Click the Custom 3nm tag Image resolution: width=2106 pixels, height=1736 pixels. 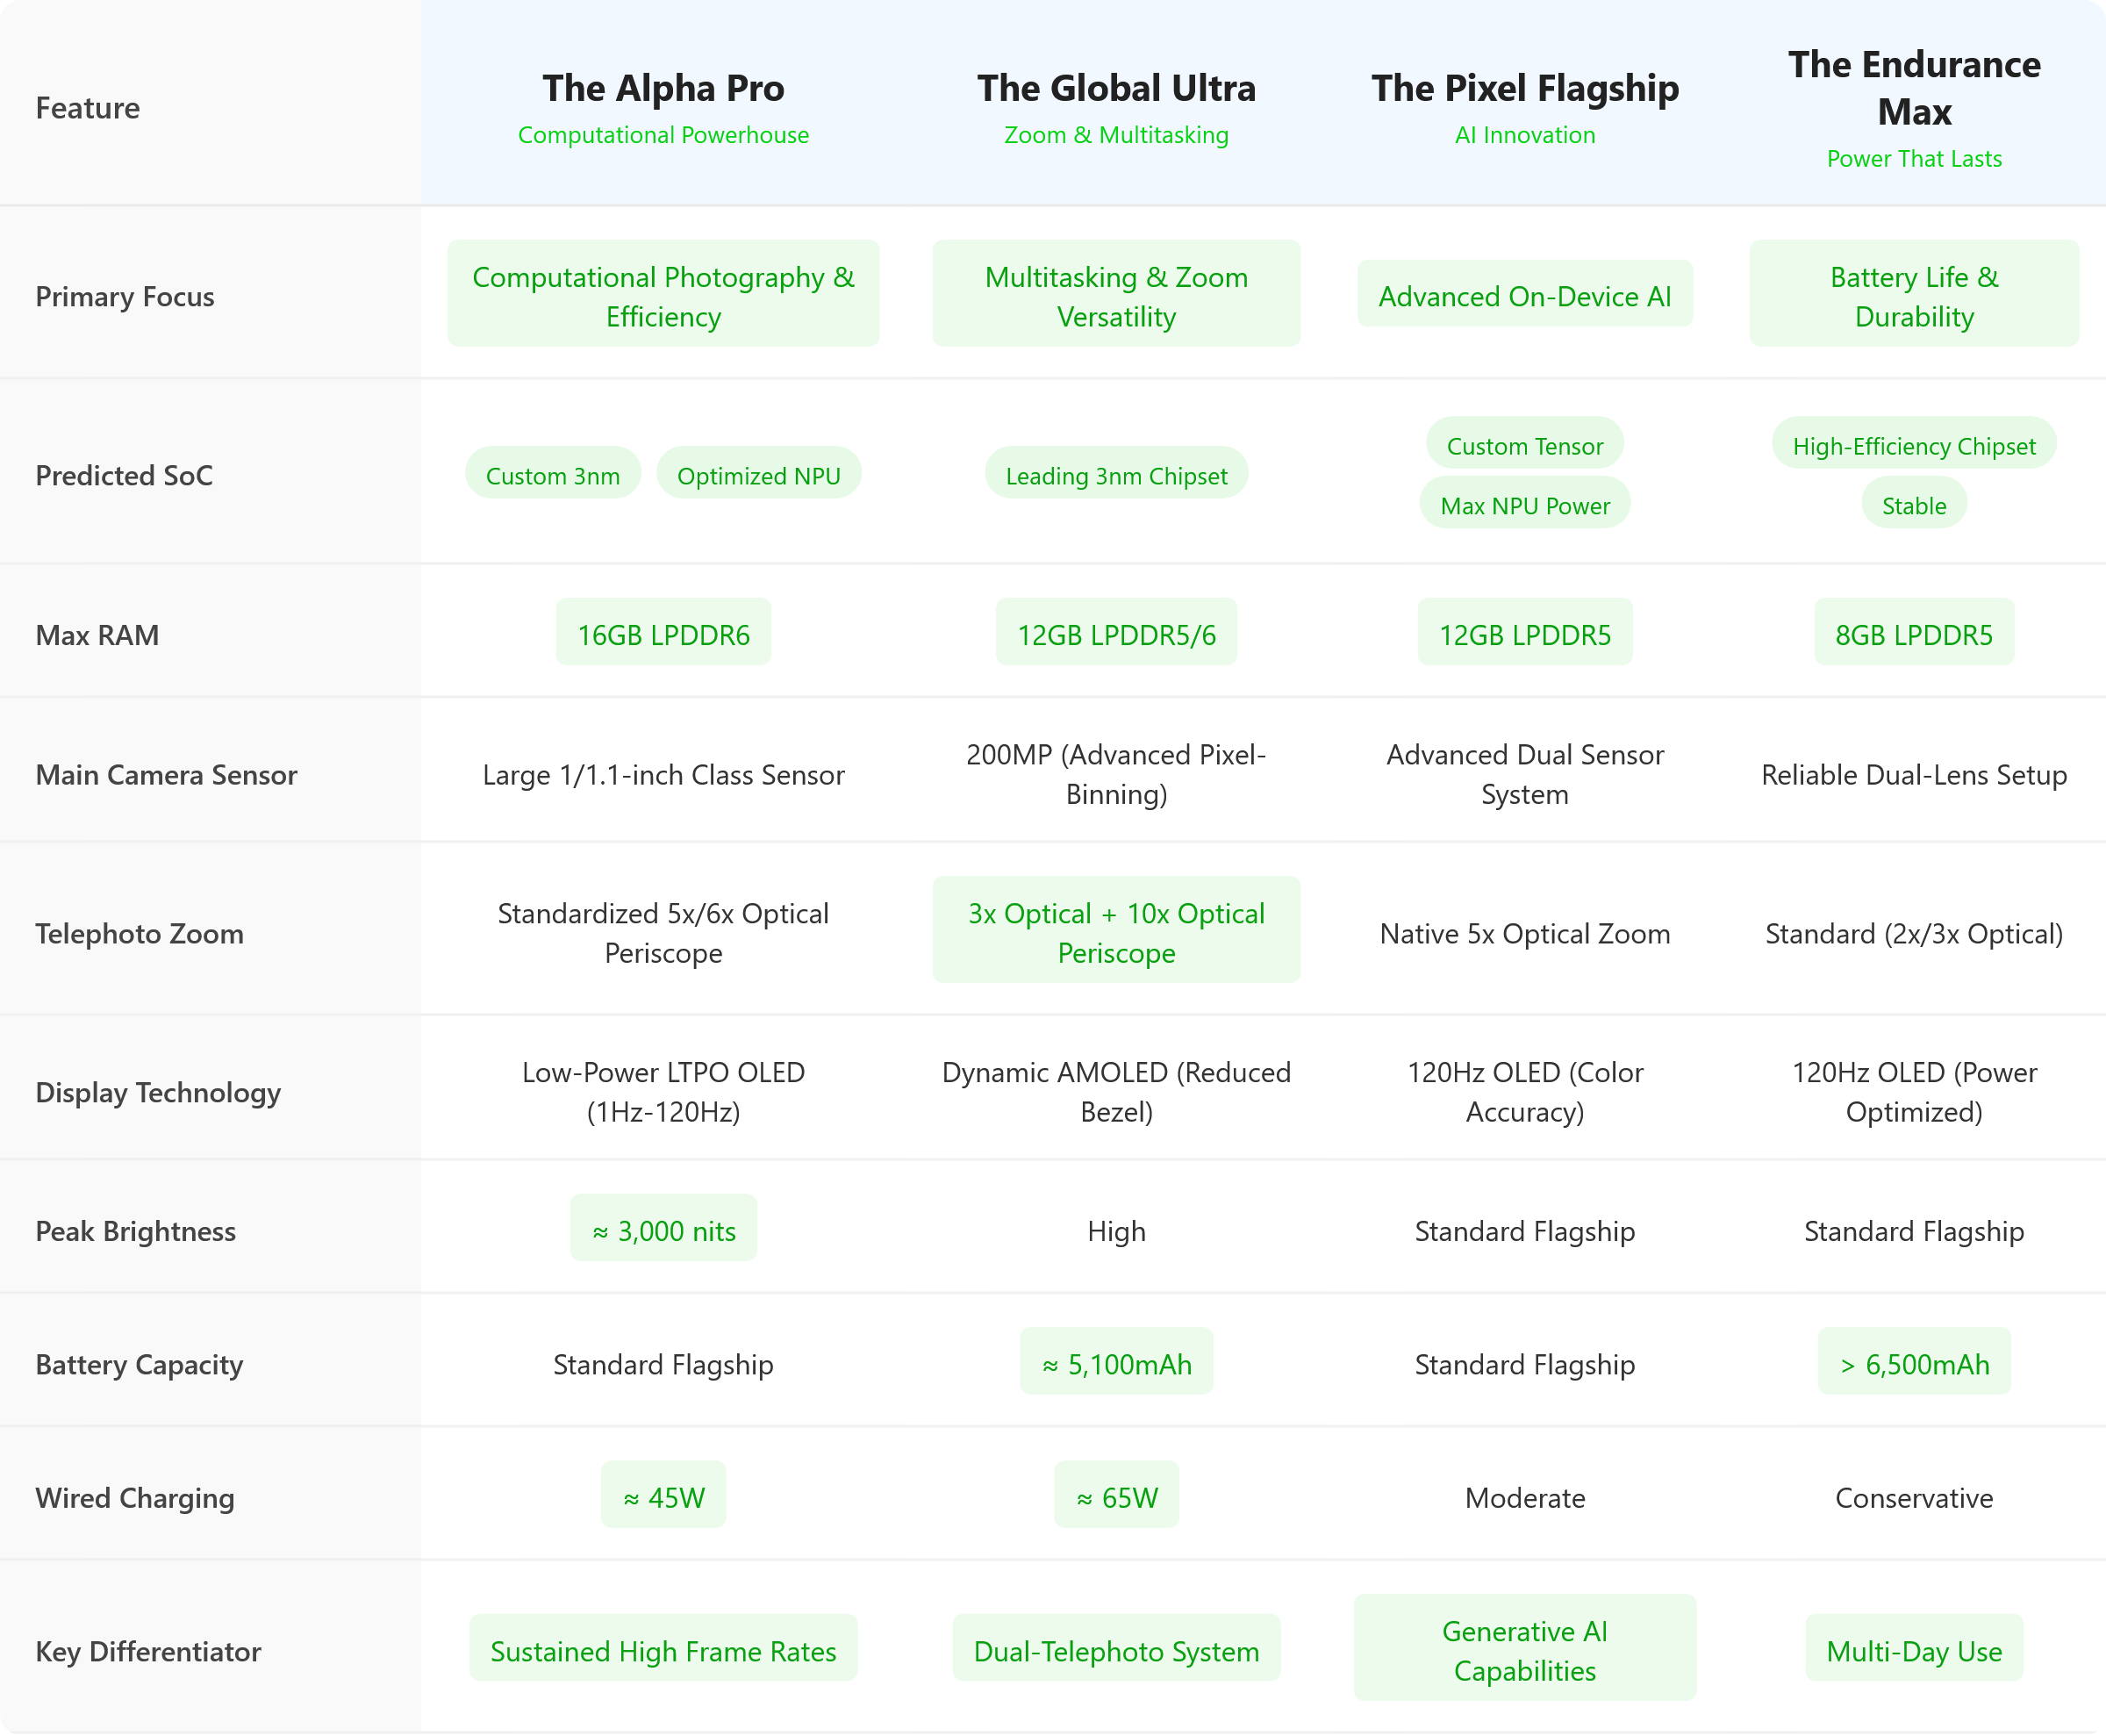point(552,475)
